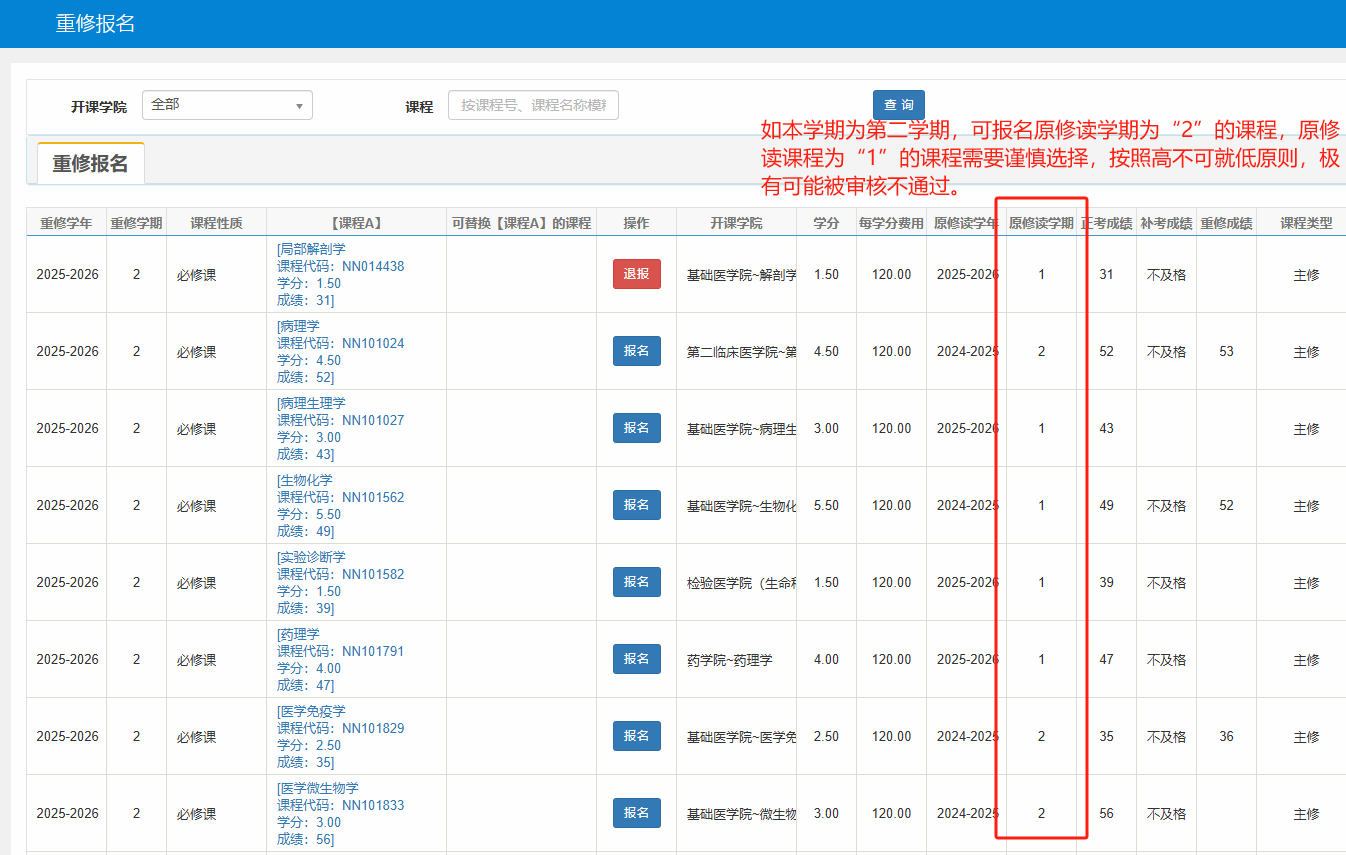Select the 药理学 course name link
1346x855 pixels.
click(x=299, y=634)
